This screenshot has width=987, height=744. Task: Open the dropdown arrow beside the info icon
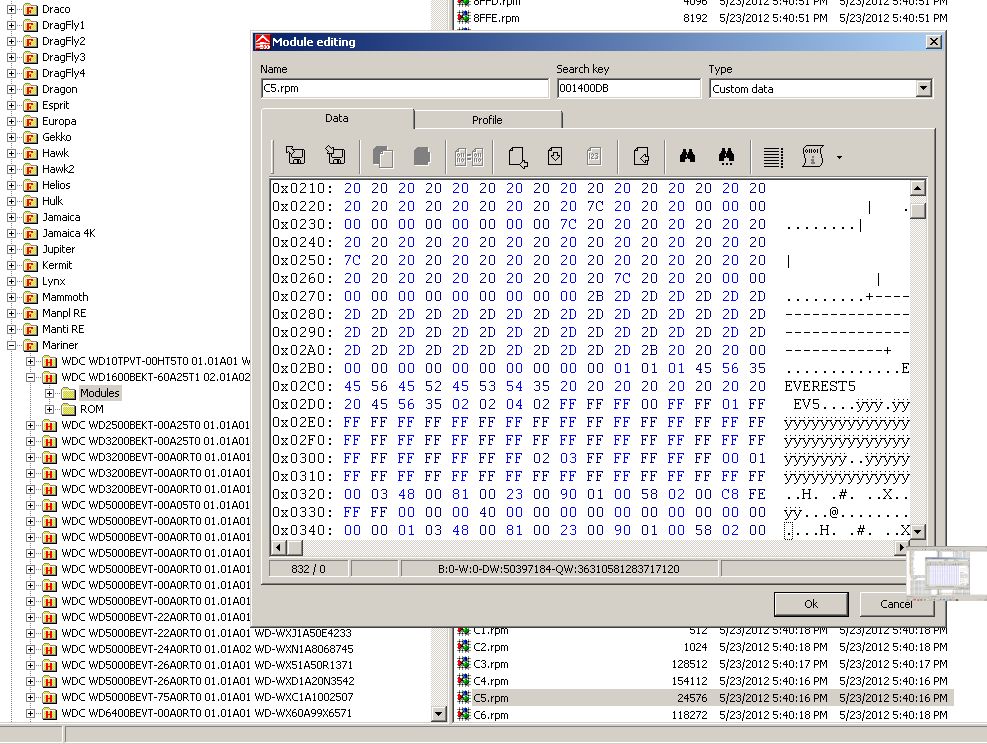(839, 157)
